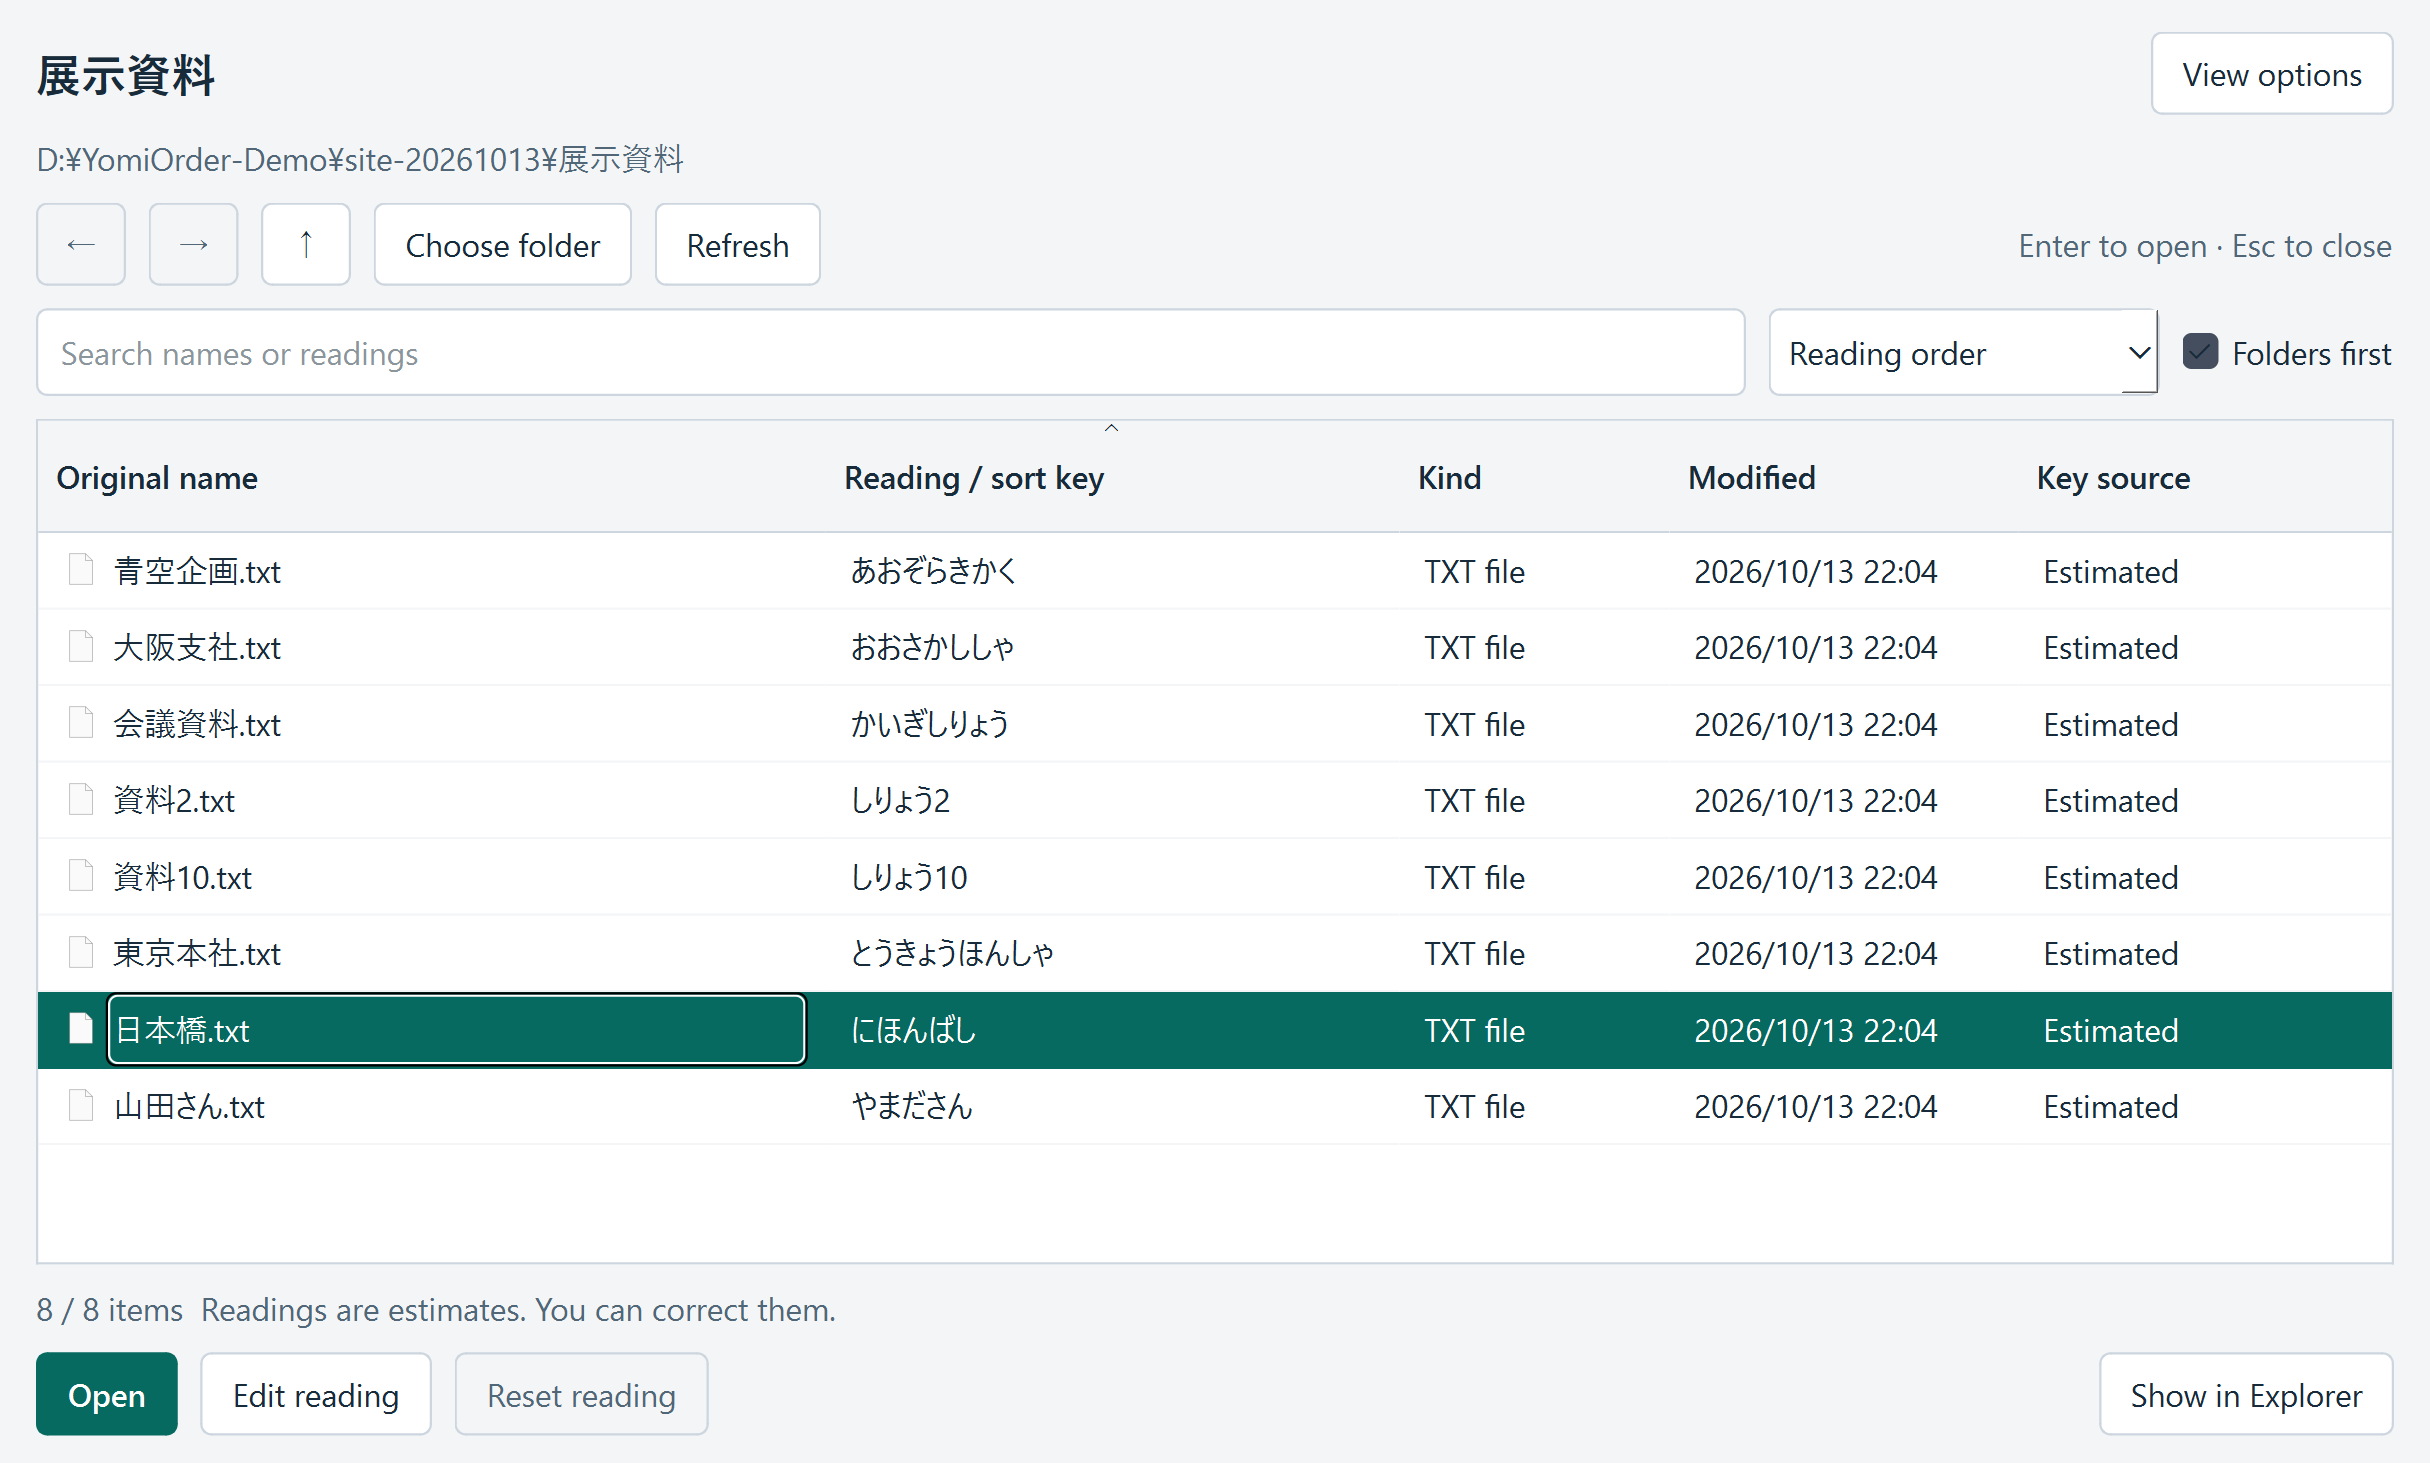Go up one folder with the up arrow
The image size is (2430, 1463).
coord(306,245)
